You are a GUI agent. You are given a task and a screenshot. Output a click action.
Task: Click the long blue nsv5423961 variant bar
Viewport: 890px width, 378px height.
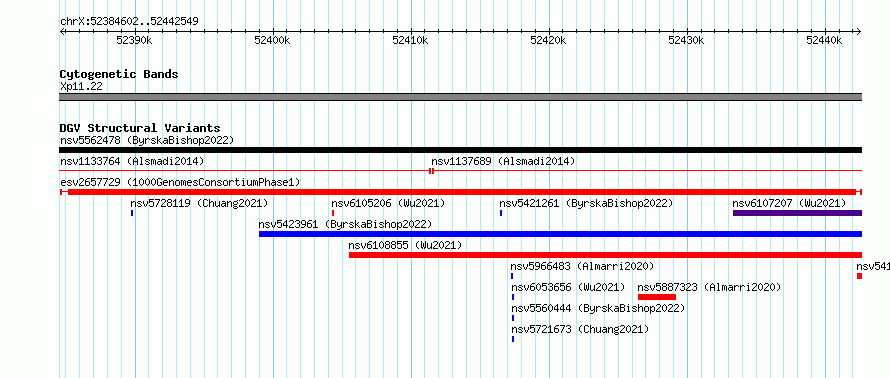tap(560, 234)
